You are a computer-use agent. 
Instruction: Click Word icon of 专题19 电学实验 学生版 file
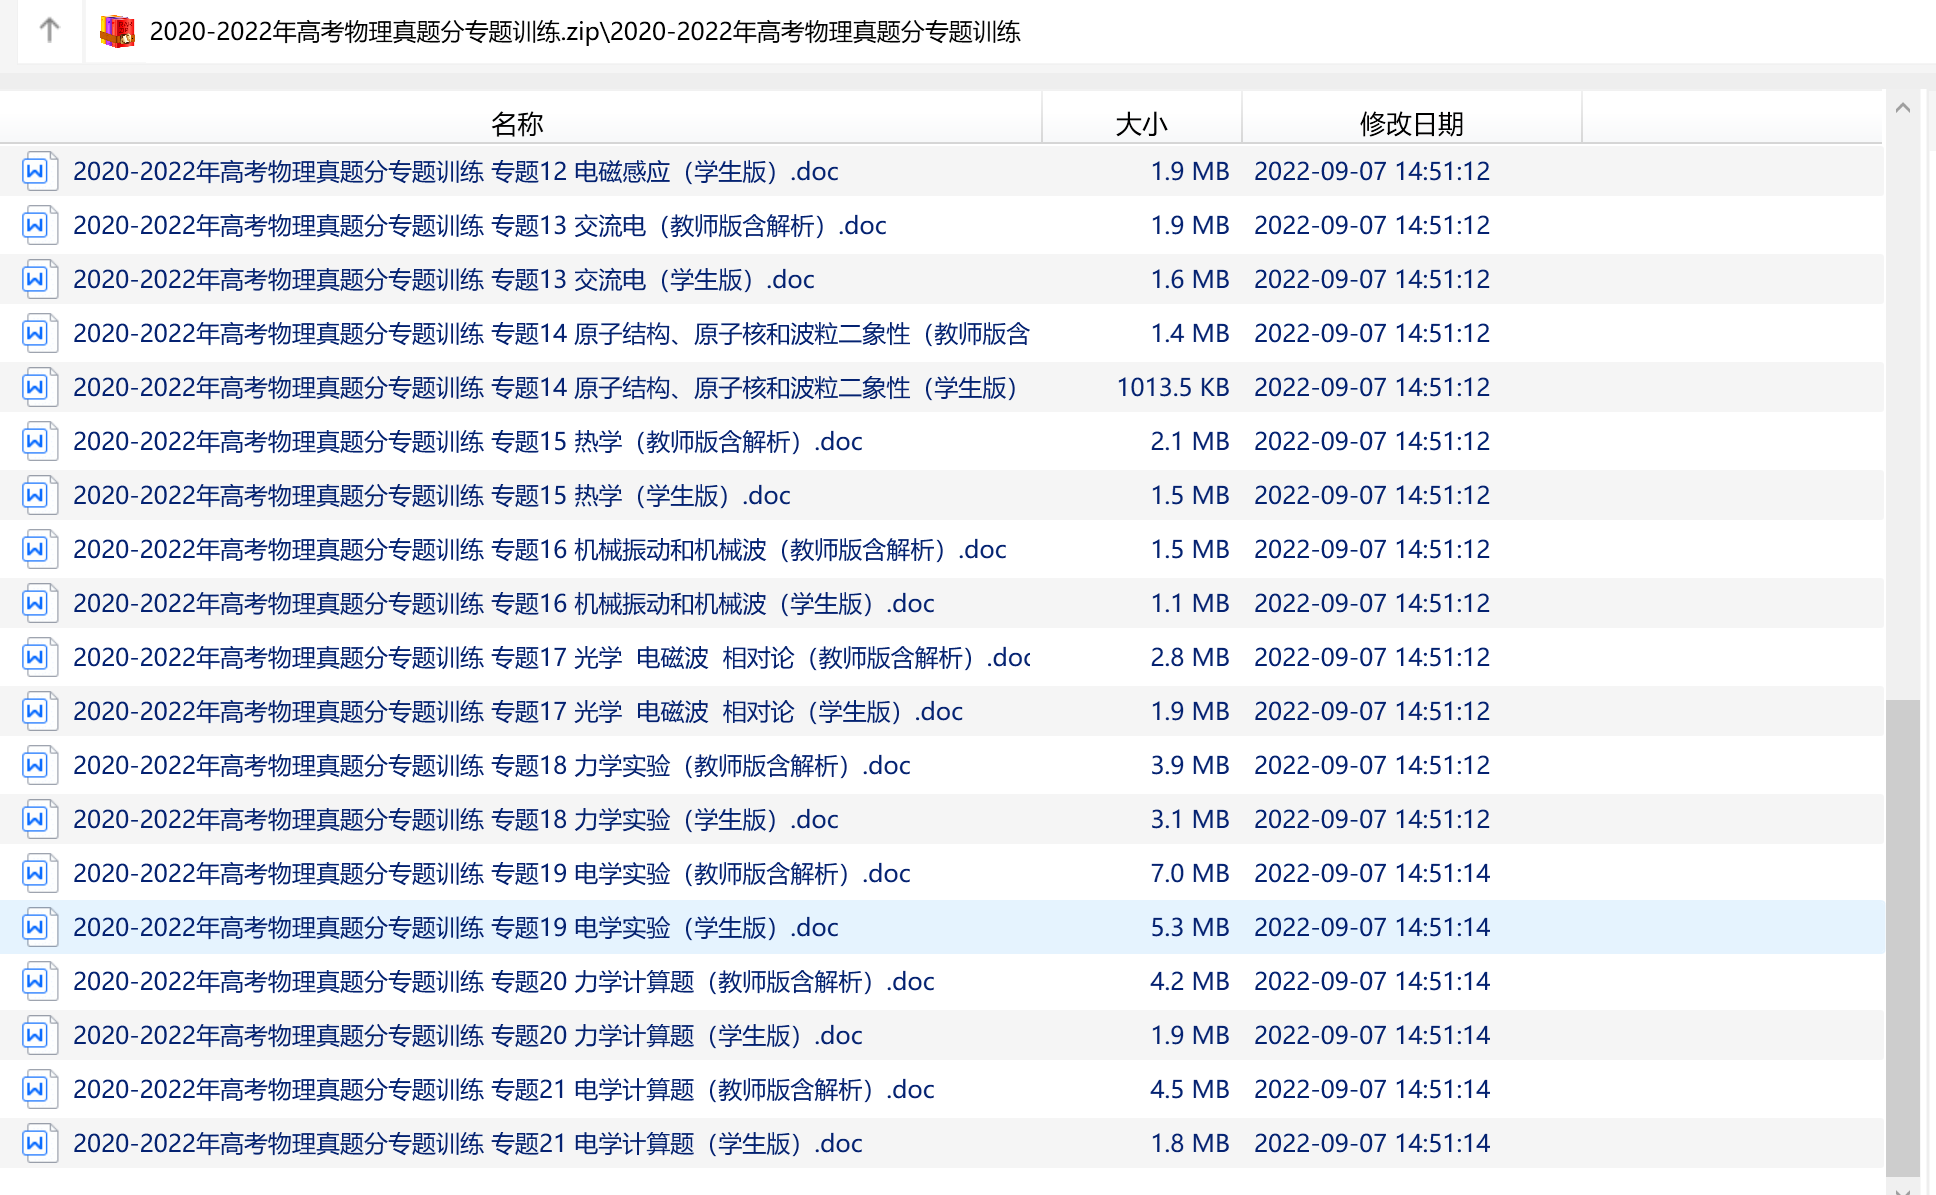pyautogui.click(x=36, y=928)
